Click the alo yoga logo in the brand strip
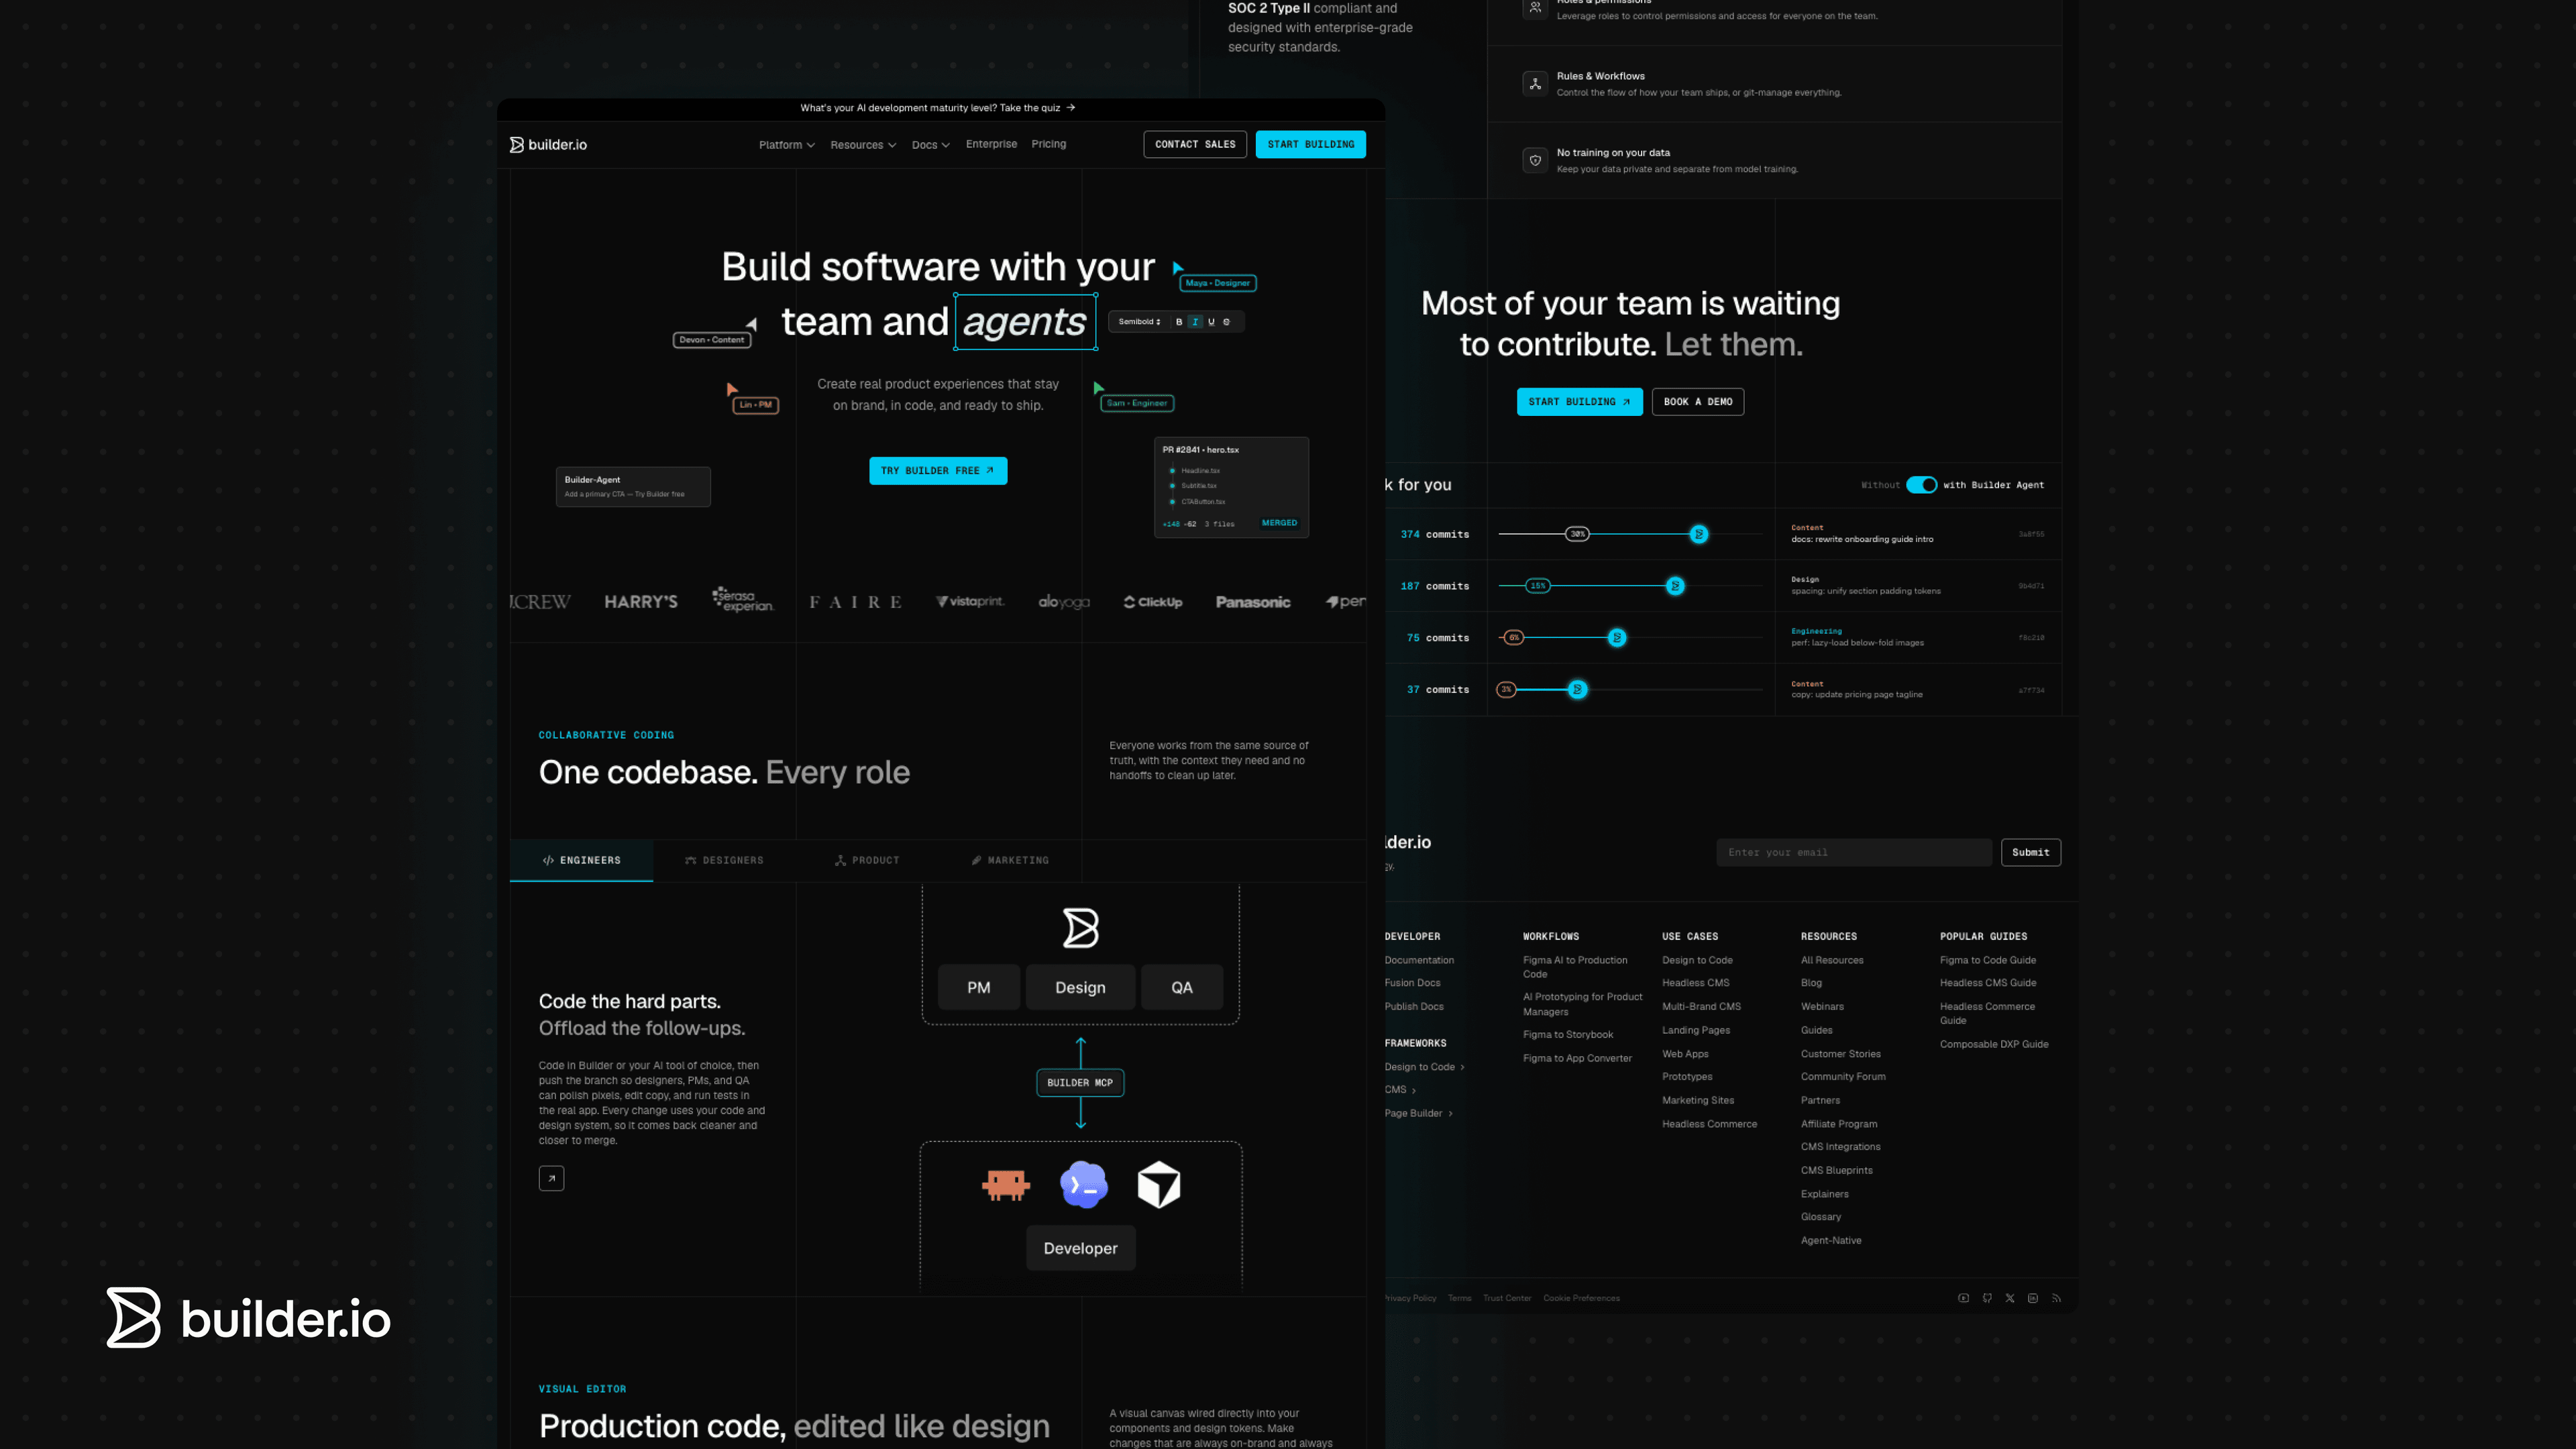 click(1064, 602)
